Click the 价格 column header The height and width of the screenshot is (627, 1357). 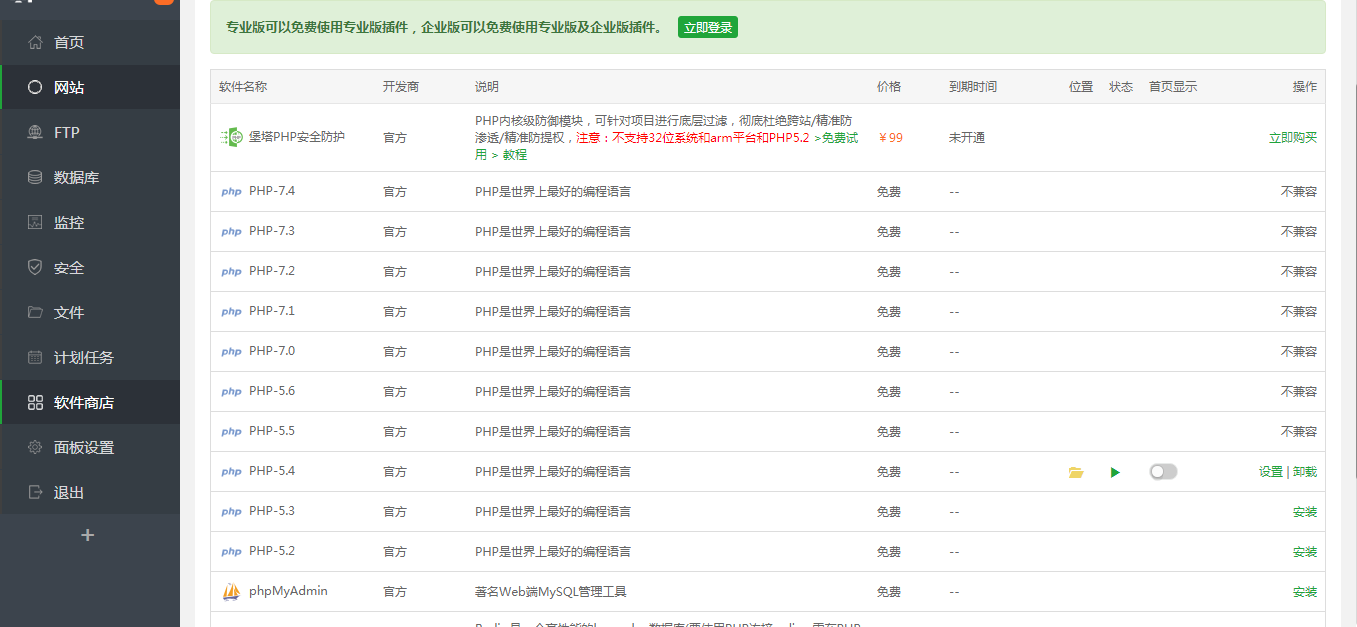pos(889,87)
